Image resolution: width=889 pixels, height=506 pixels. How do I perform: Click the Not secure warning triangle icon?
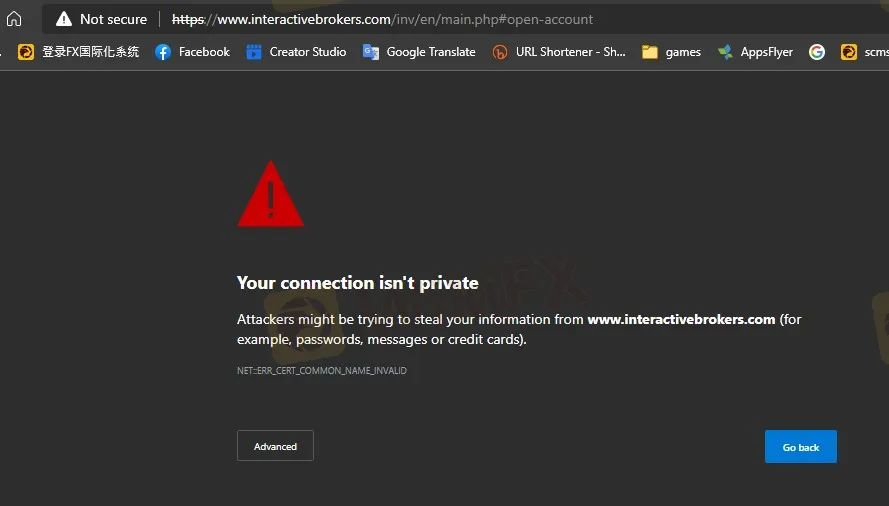64,19
